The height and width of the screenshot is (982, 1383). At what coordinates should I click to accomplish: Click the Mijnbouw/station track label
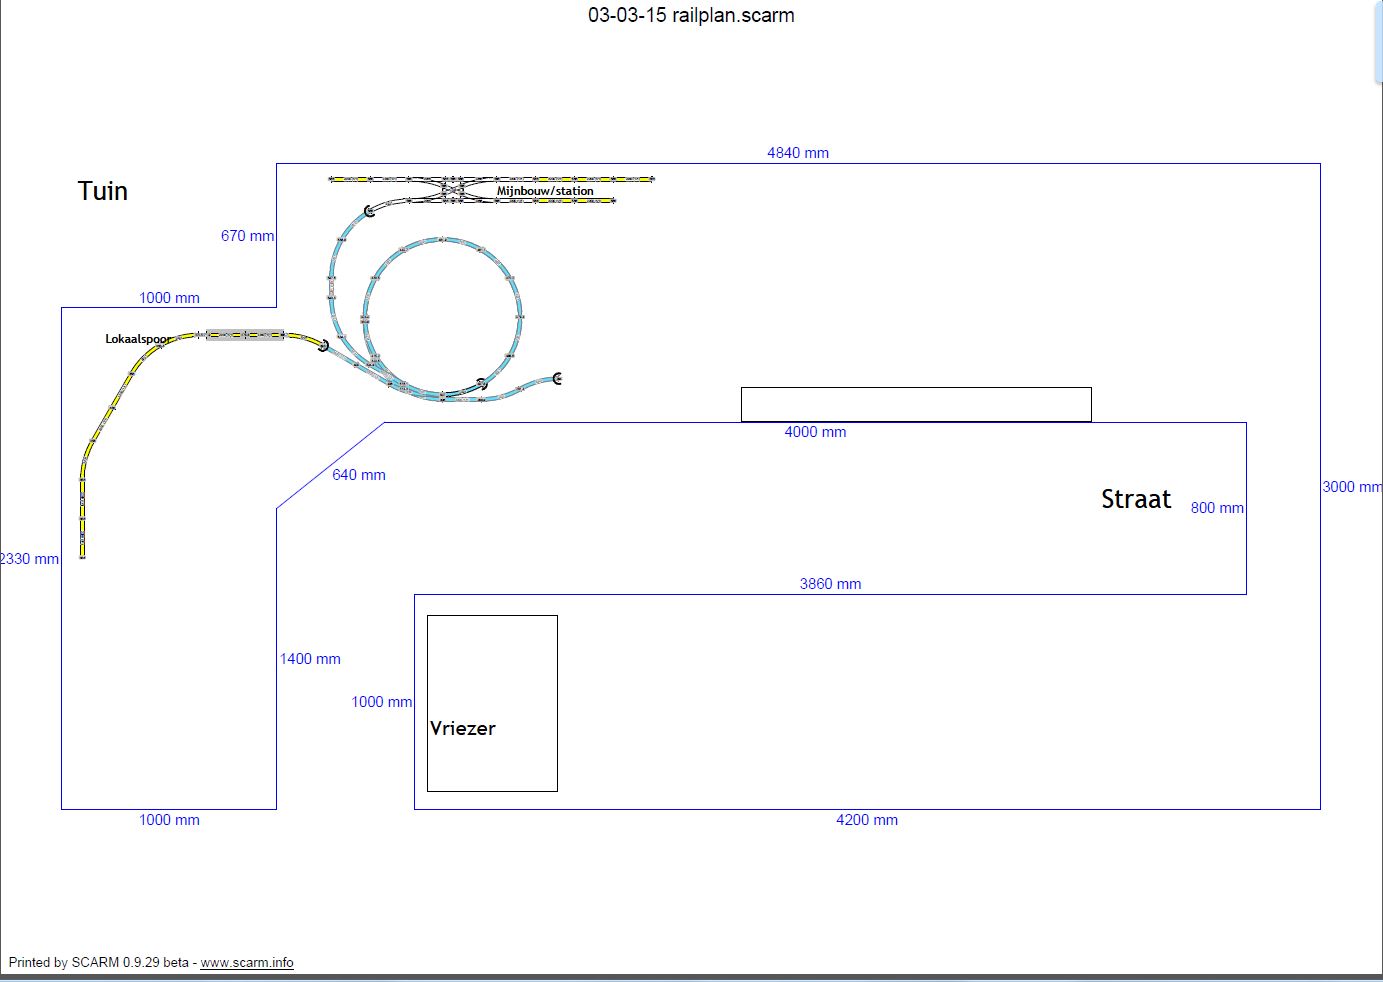[x=545, y=191]
